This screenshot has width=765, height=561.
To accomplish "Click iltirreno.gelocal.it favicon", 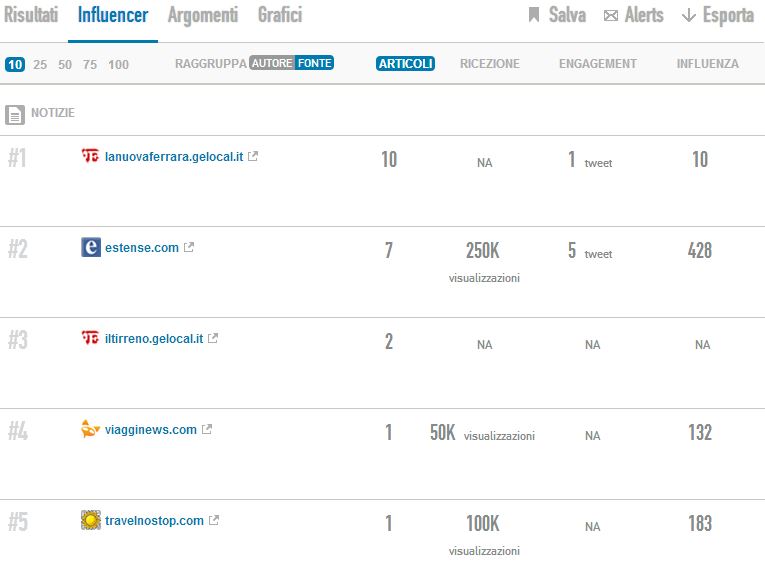I will click(90, 338).
